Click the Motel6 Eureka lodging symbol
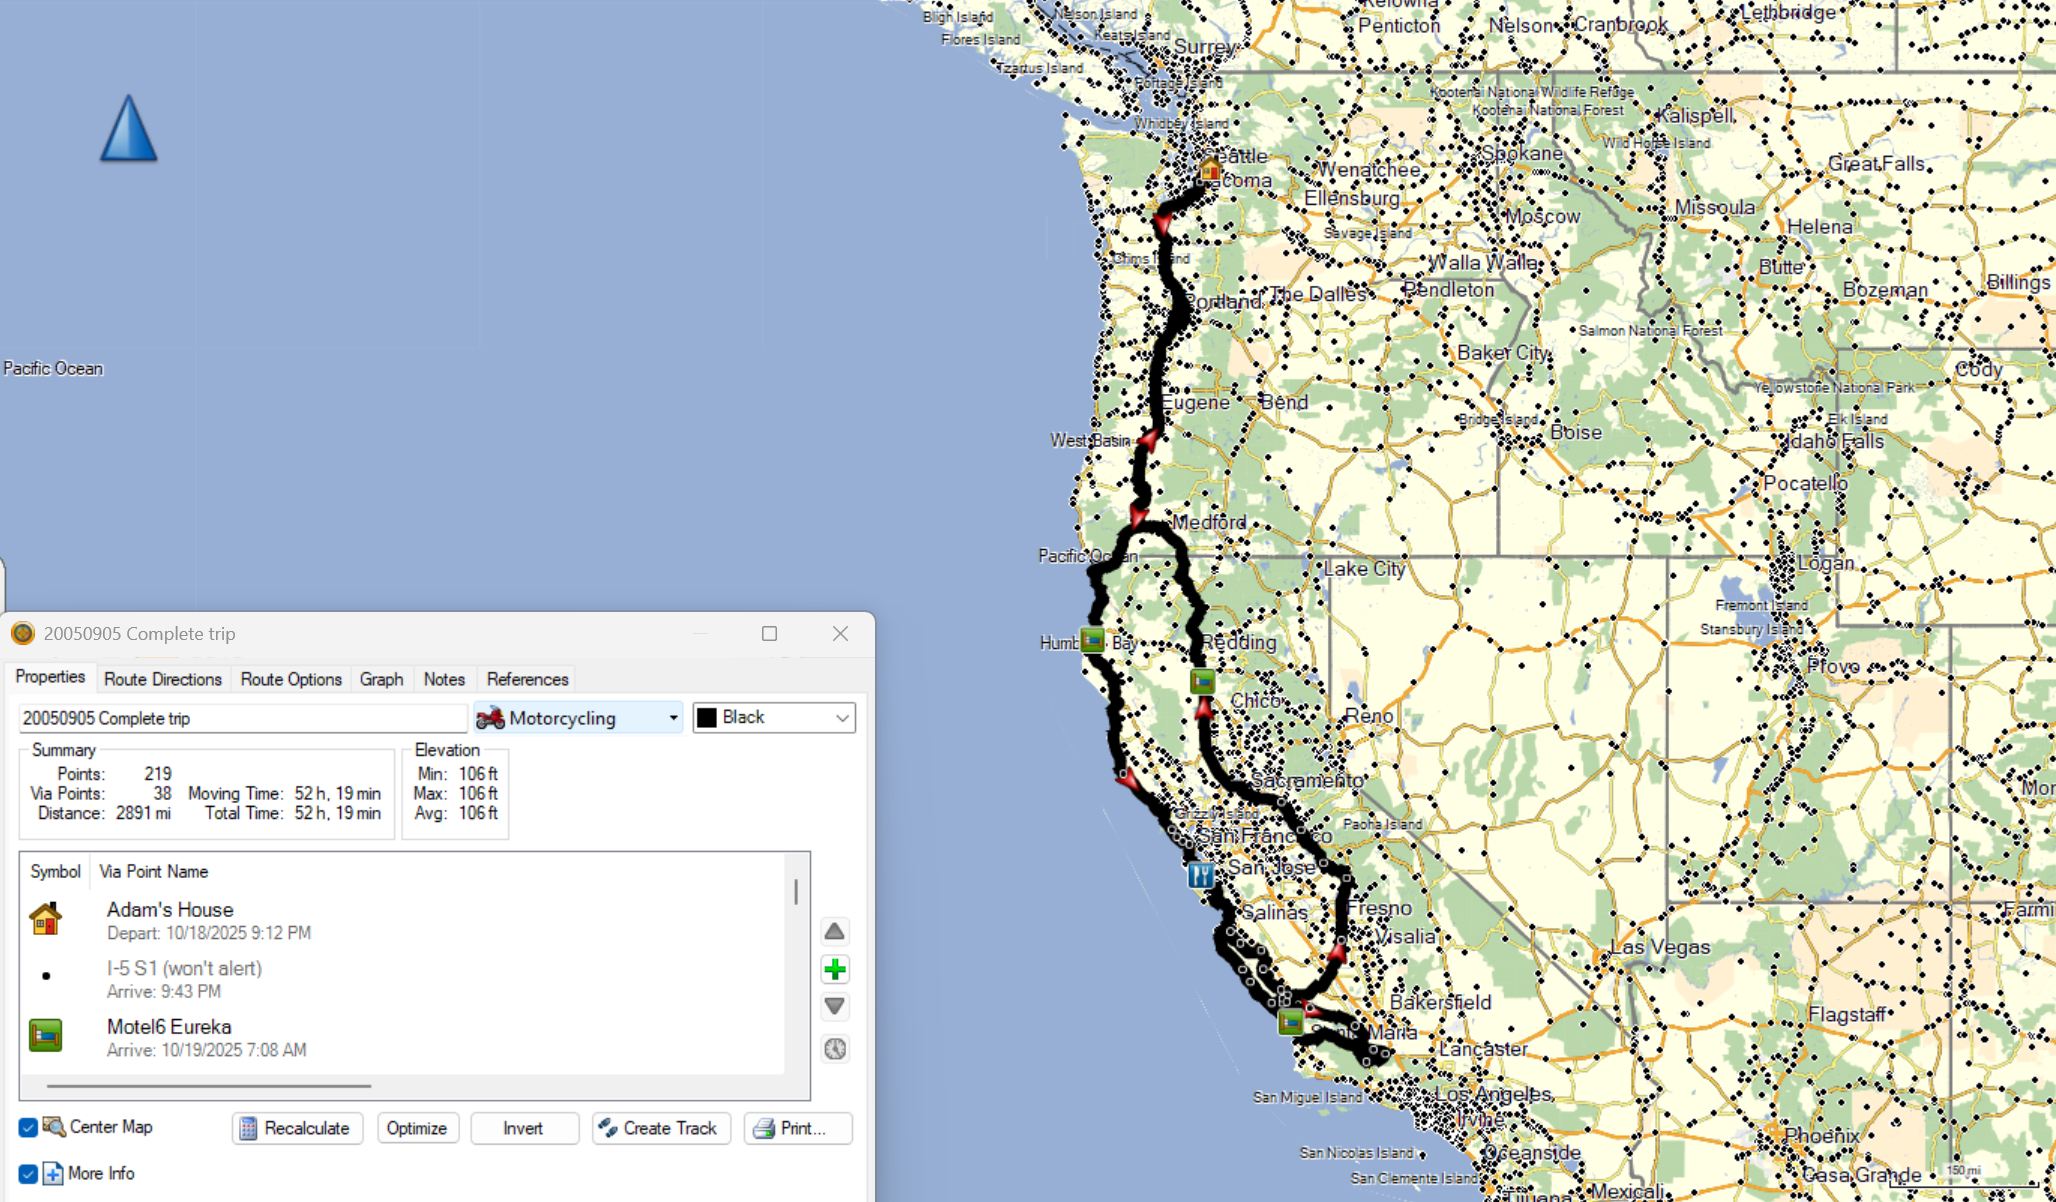 tap(46, 1036)
